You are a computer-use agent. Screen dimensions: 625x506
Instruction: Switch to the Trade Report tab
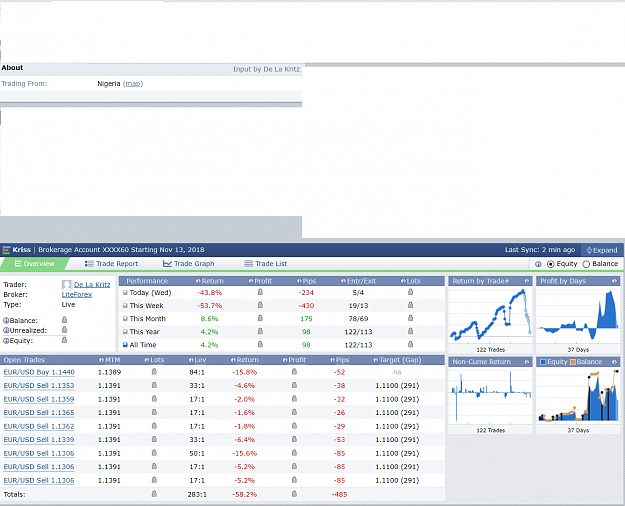(111, 264)
